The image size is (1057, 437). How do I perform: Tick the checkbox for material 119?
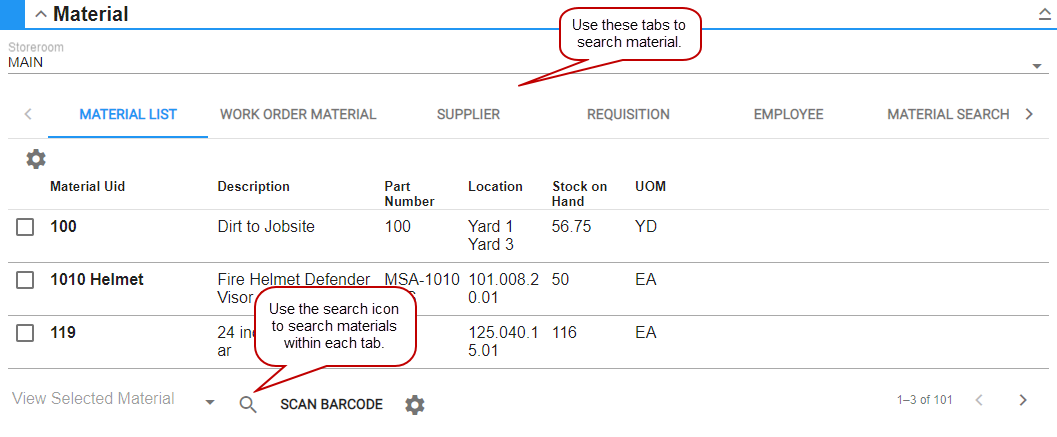(x=25, y=333)
